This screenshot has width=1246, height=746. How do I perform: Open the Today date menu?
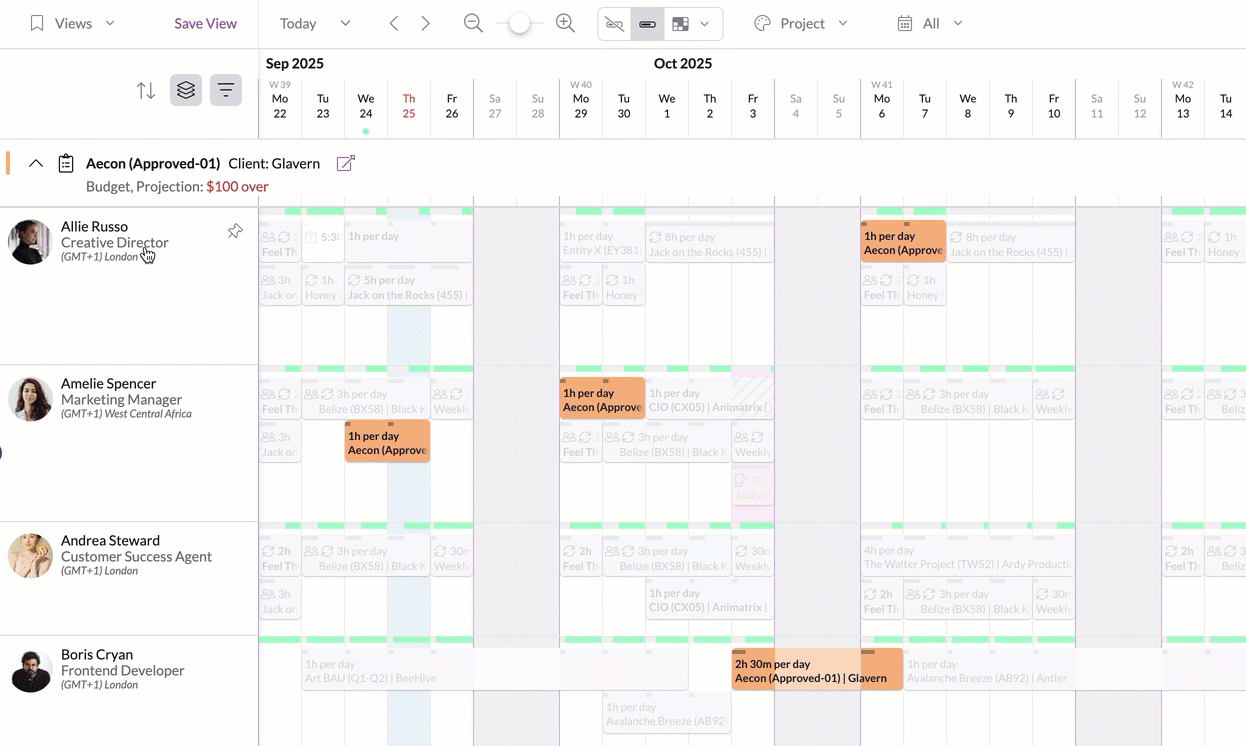[x=315, y=23]
